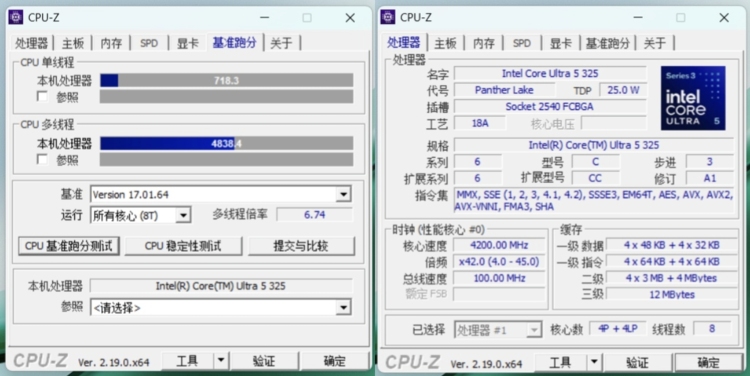Click 步进 value 3
The image size is (750, 376).
709,162
